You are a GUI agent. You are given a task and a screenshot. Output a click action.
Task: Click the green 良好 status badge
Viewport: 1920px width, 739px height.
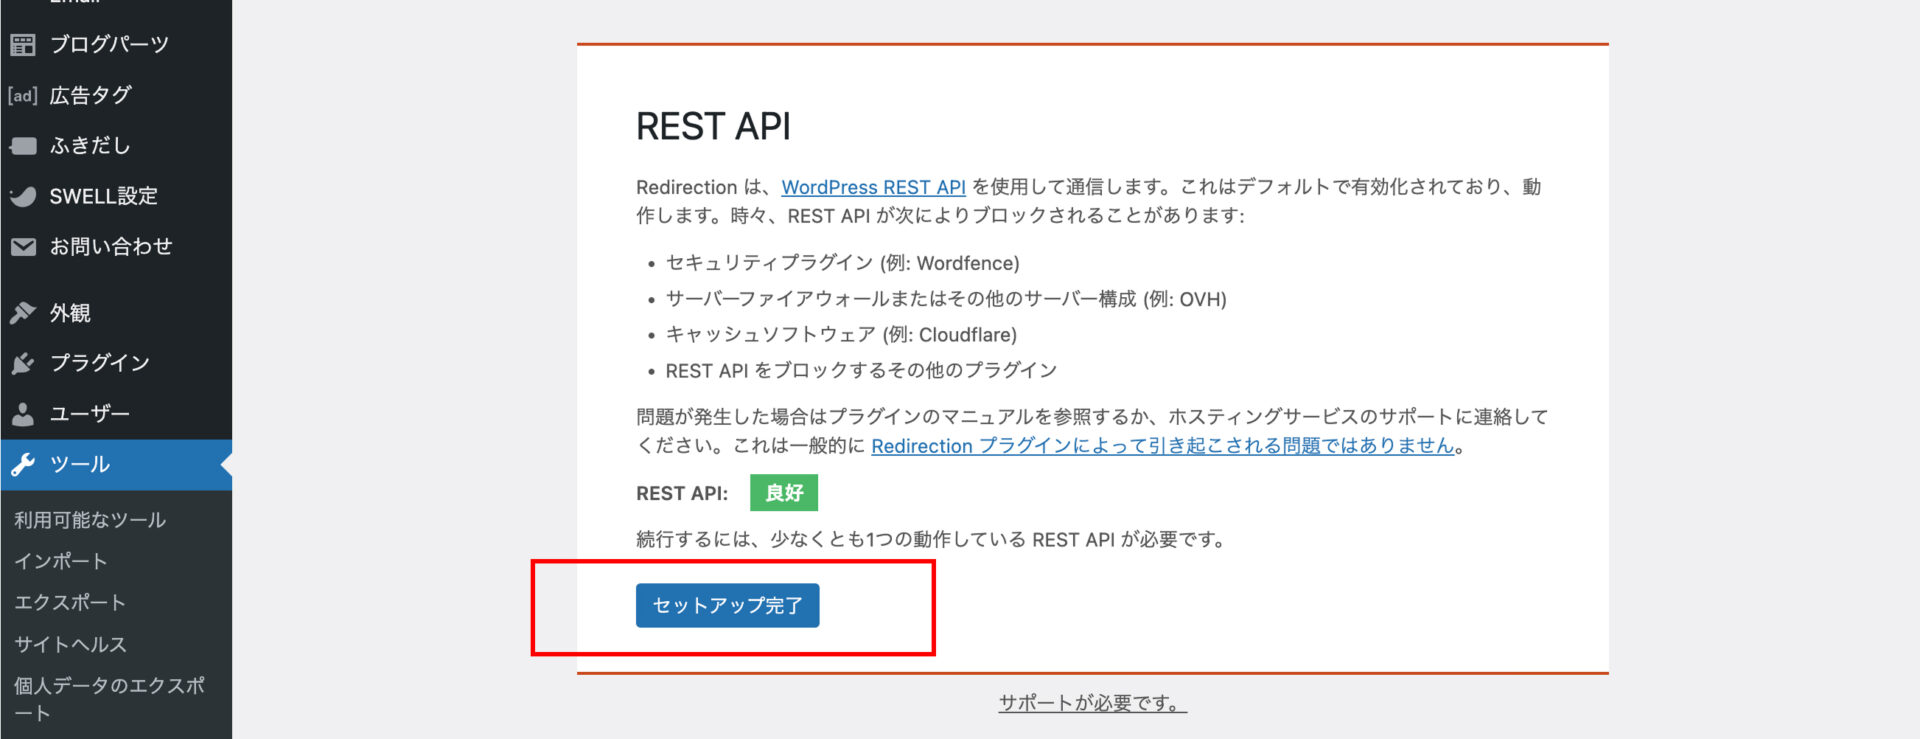[x=784, y=493]
